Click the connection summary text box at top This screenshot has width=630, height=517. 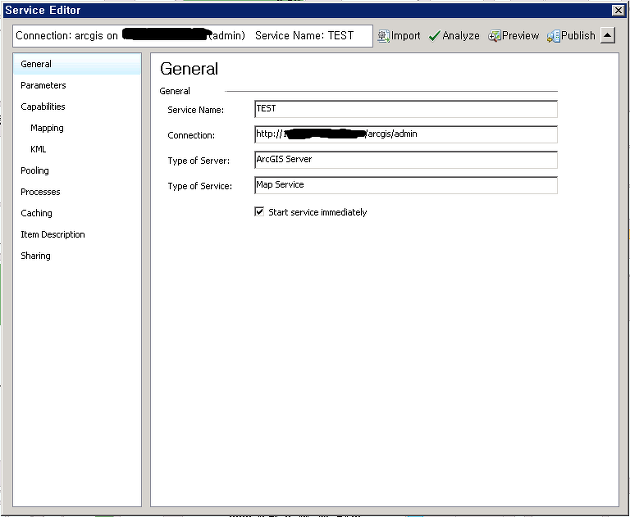coord(192,36)
